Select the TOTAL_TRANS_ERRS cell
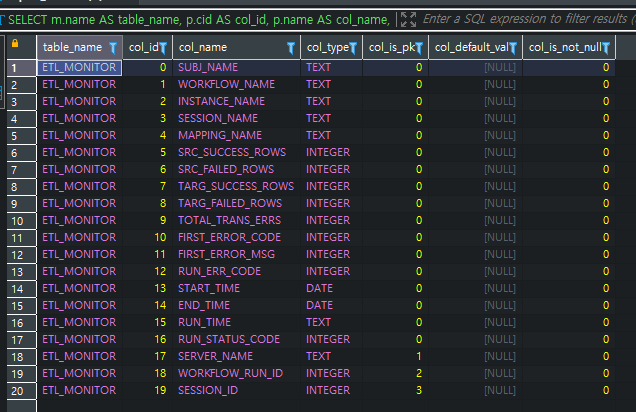 coord(236,221)
